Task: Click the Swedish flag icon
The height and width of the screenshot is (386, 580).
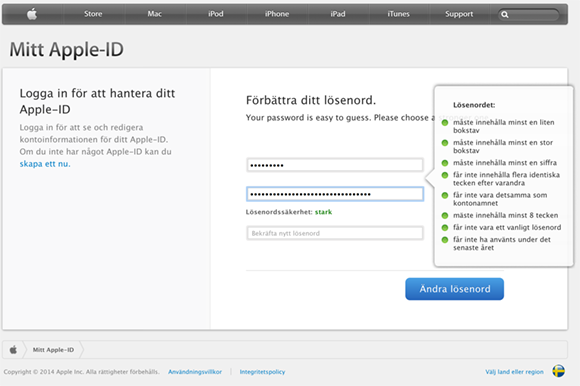Action: coord(559,371)
